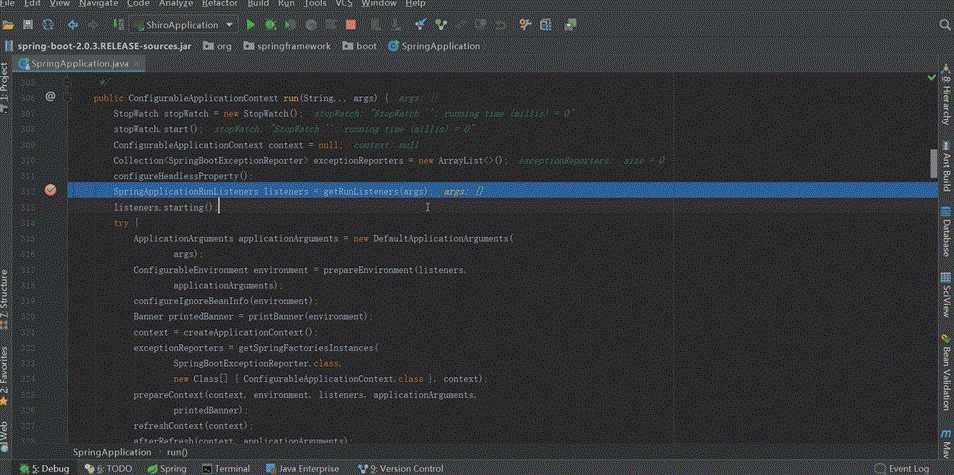
Task: Open the File menu
Action: tap(7, 4)
